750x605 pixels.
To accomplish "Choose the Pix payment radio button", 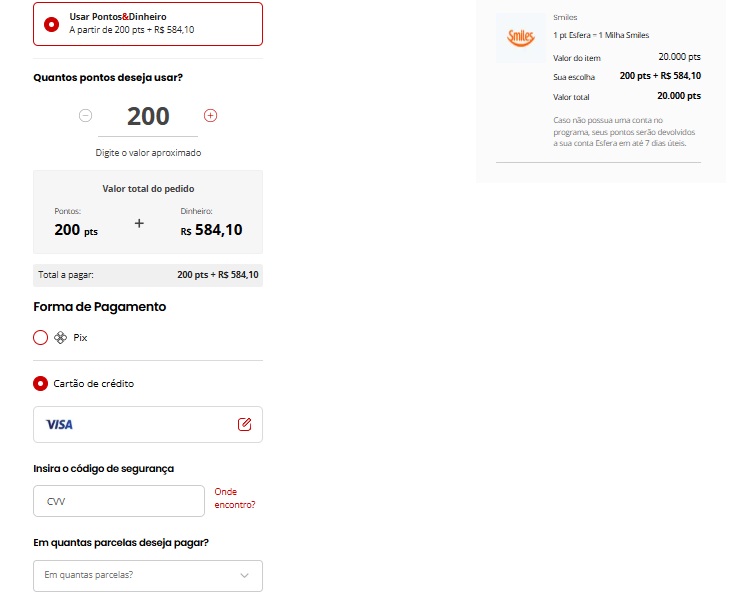I will point(40,338).
